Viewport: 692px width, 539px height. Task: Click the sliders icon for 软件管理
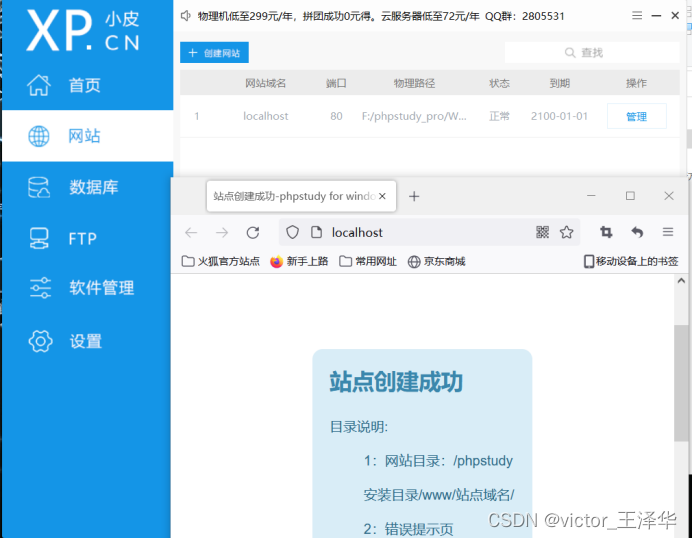40,288
